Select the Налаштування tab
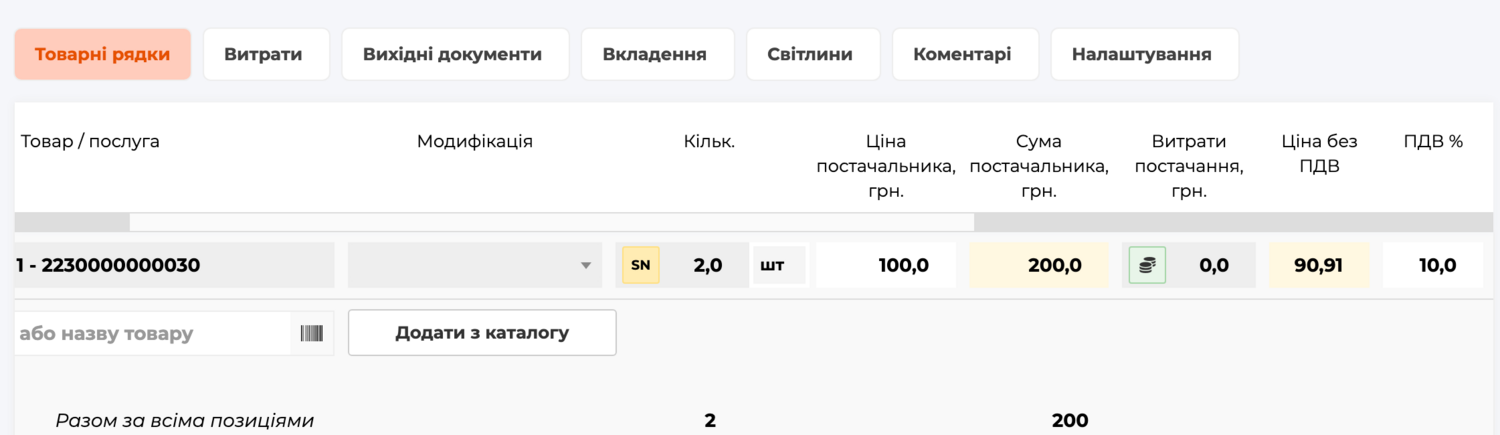 point(1142,54)
